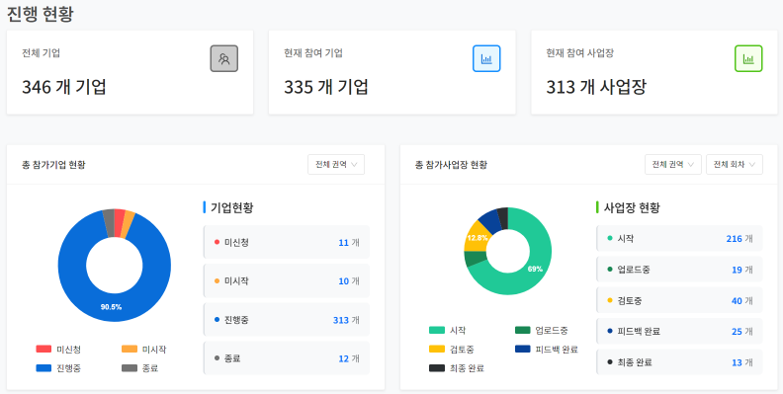This screenshot has width=783, height=394.
Task: Click the 335 개 기업 value
Action: (x=326, y=87)
